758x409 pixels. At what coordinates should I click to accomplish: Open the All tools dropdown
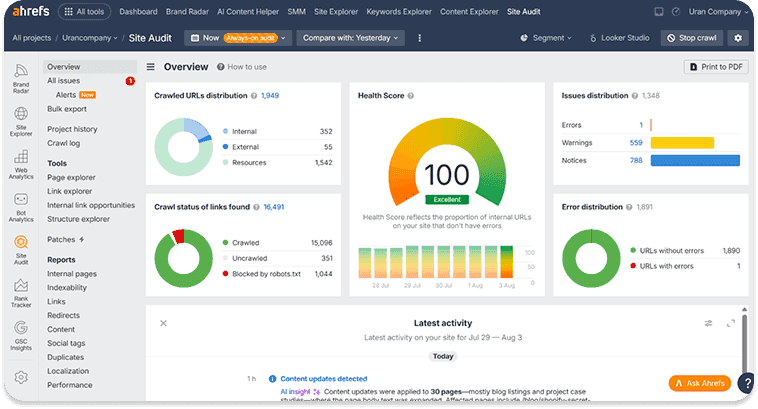tap(84, 12)
